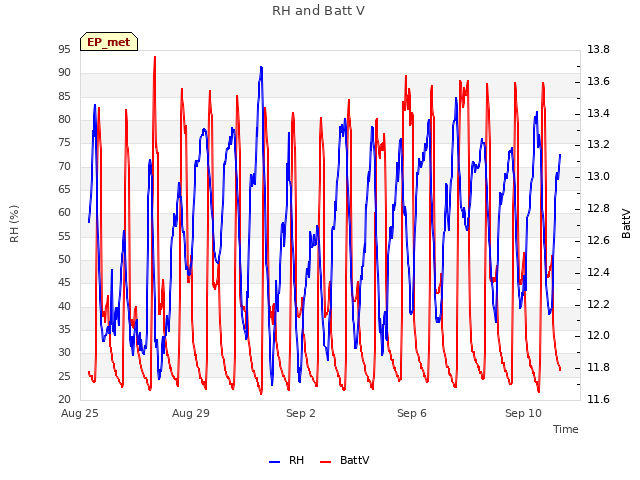Viewport: 640px width, 480px height.
Task: Click the 80 value on RH axis
Action: pyautogui.click(x=64, y=120)
